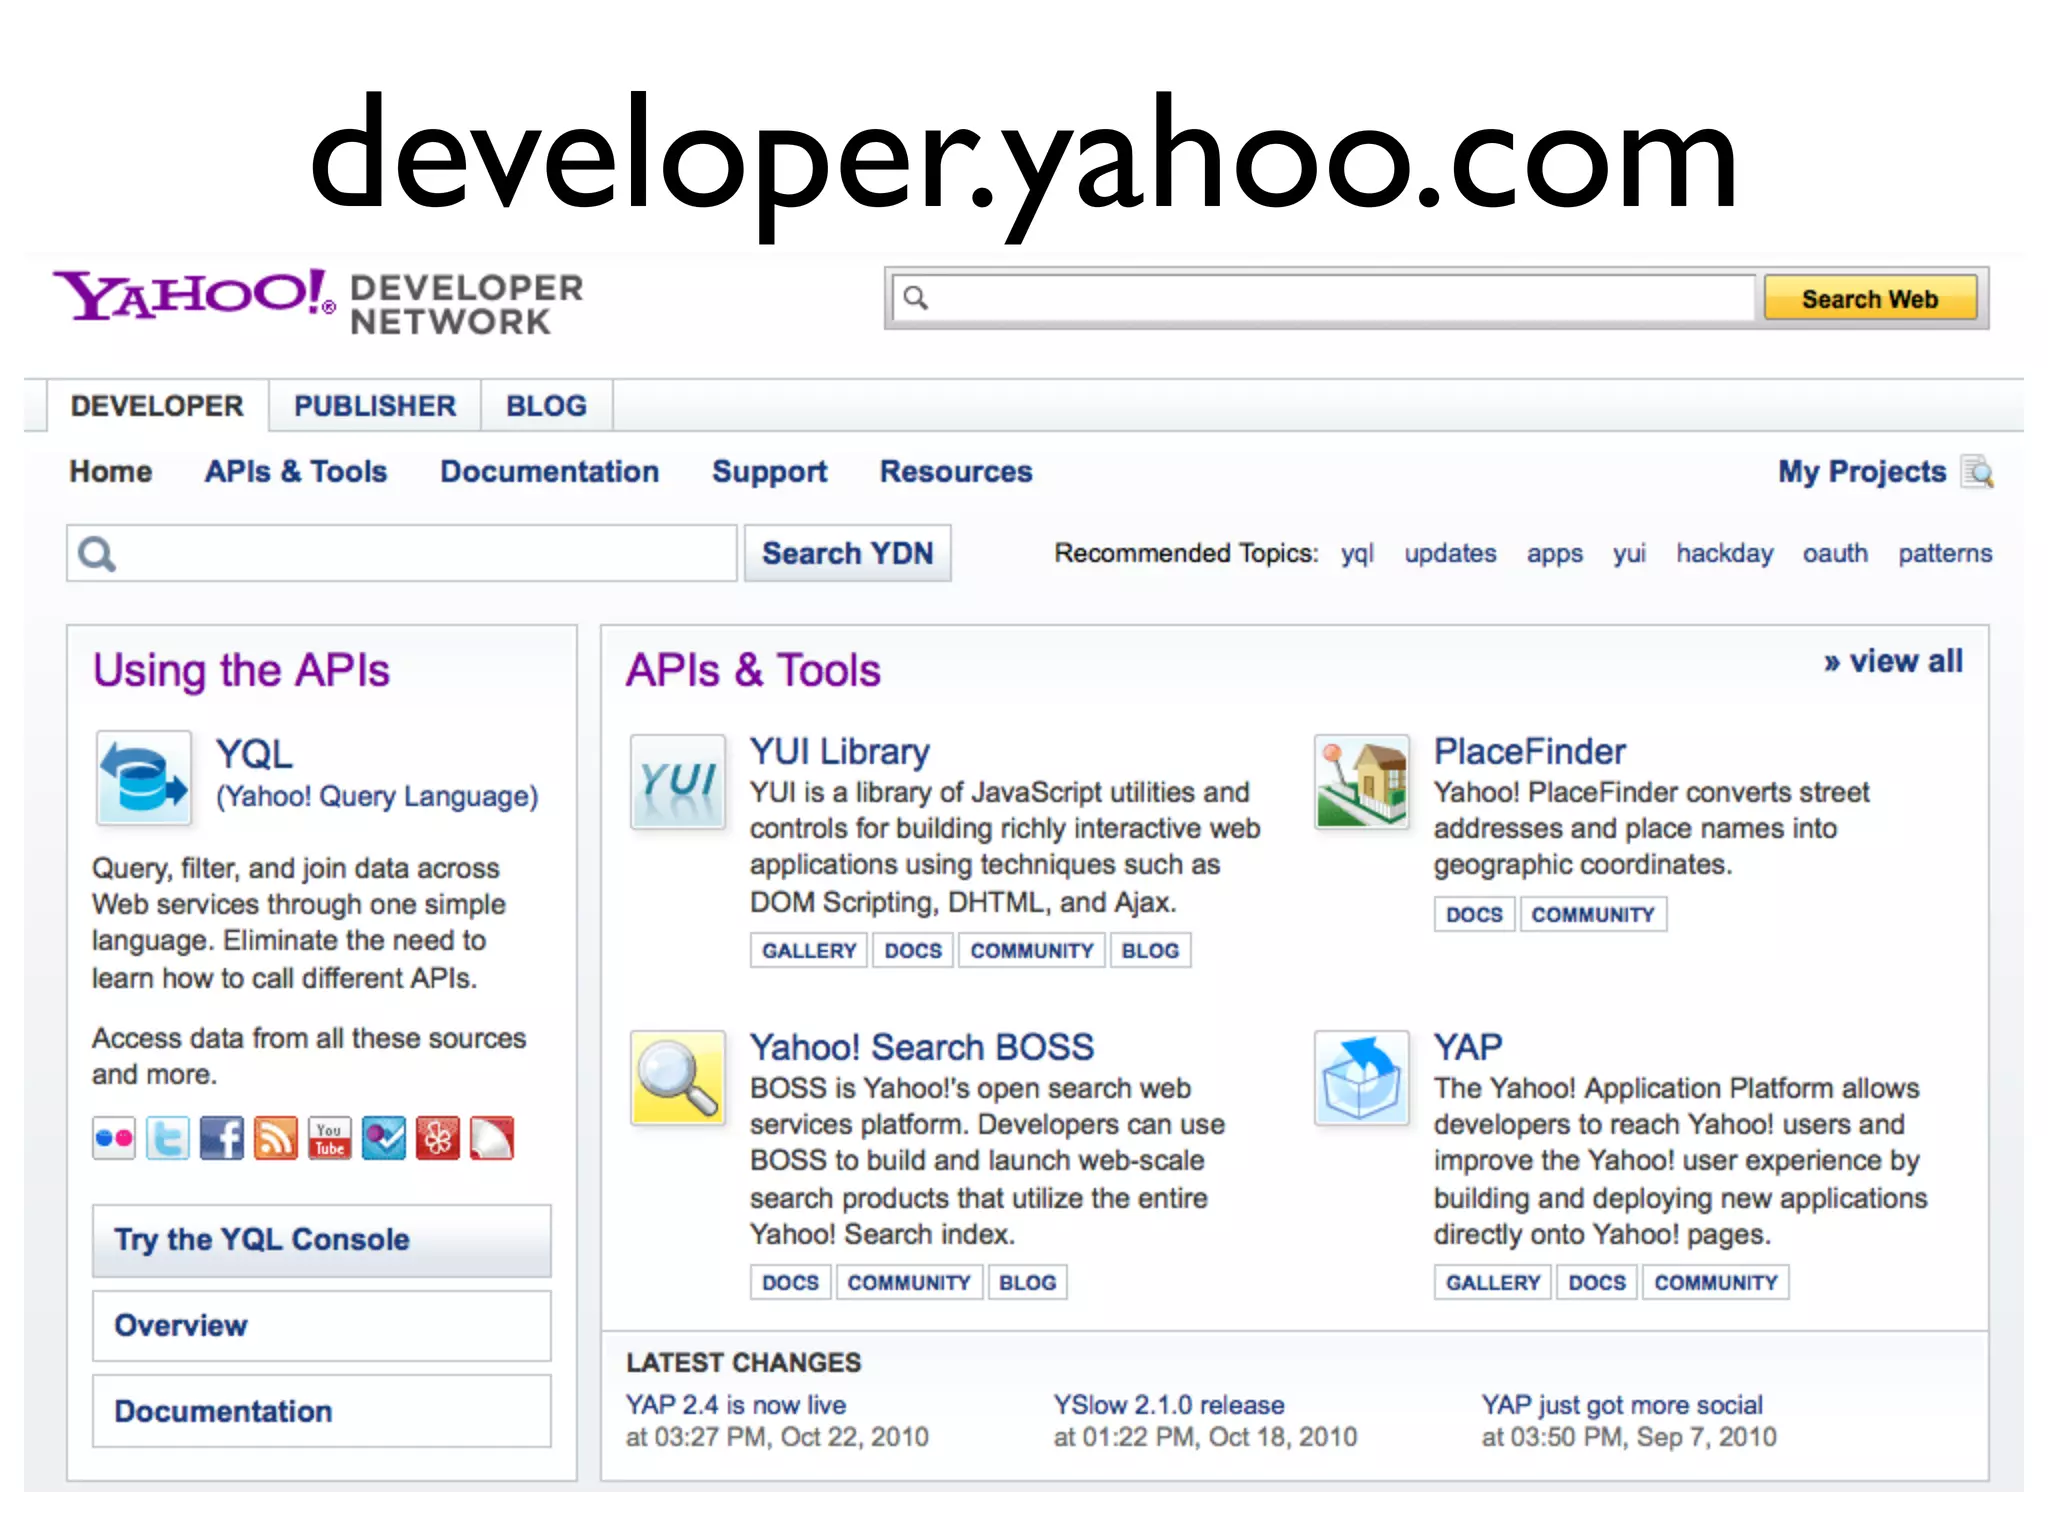
Task: Open PlaceFinder COMMUNITY tag
Action: coord(1594,914)
